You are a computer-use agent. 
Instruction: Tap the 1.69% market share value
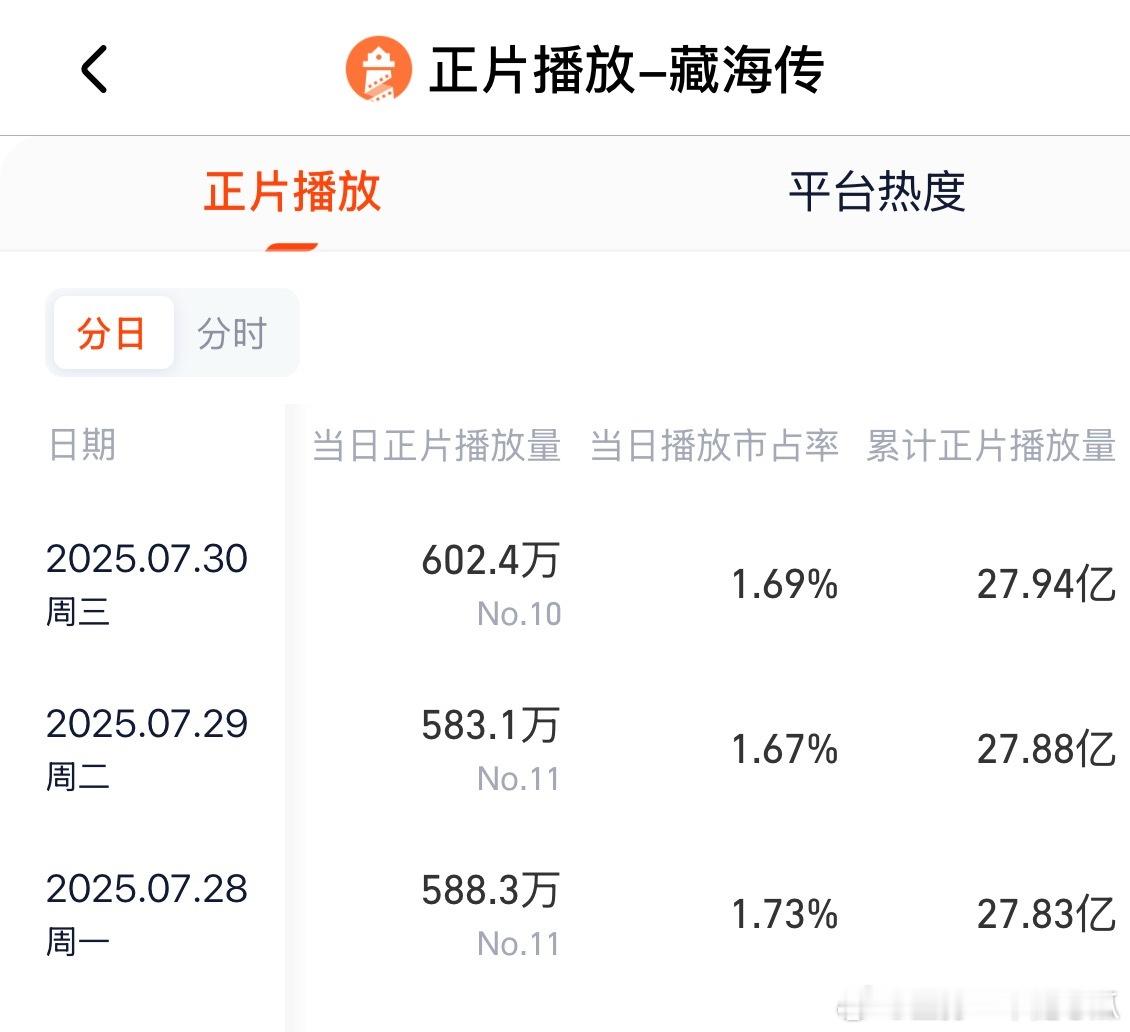tap(785, 584)
